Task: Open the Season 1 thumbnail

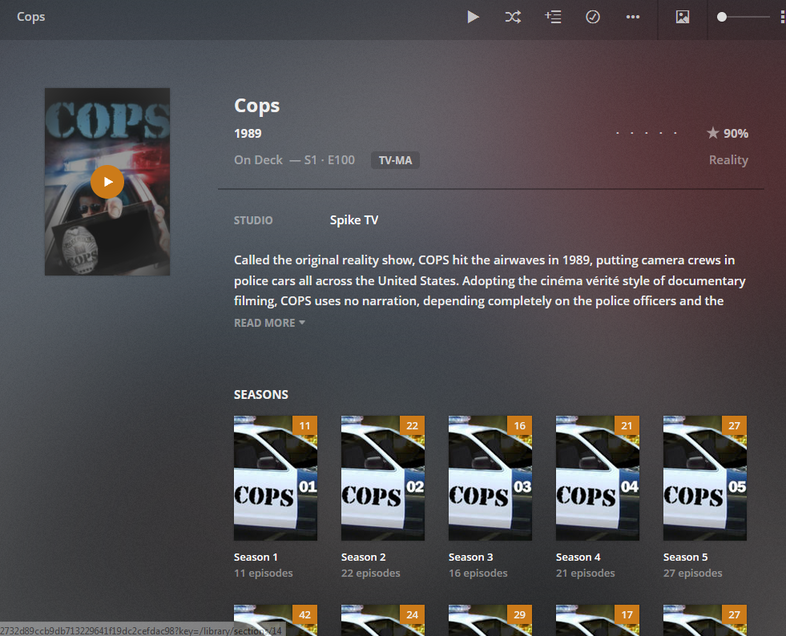Action: (x=275, y=478)
